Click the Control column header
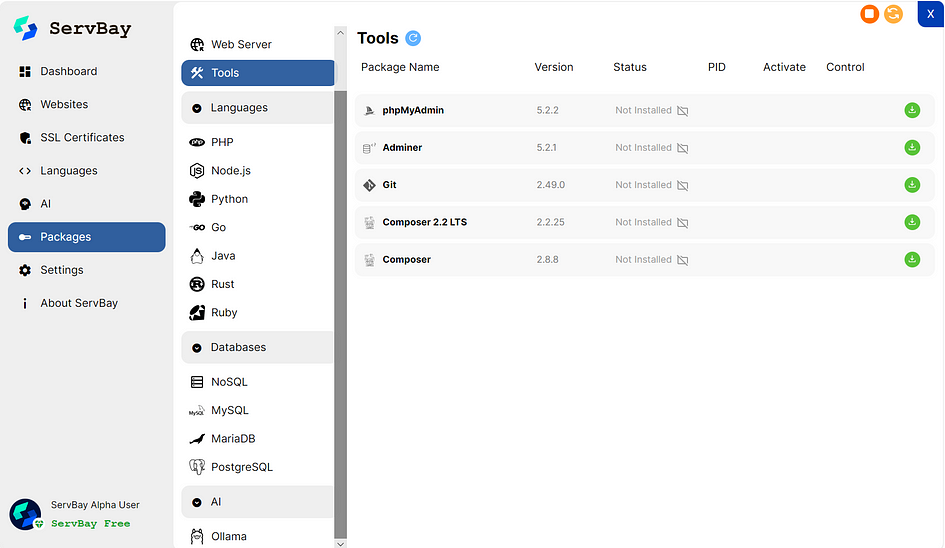 pos(845,67)
